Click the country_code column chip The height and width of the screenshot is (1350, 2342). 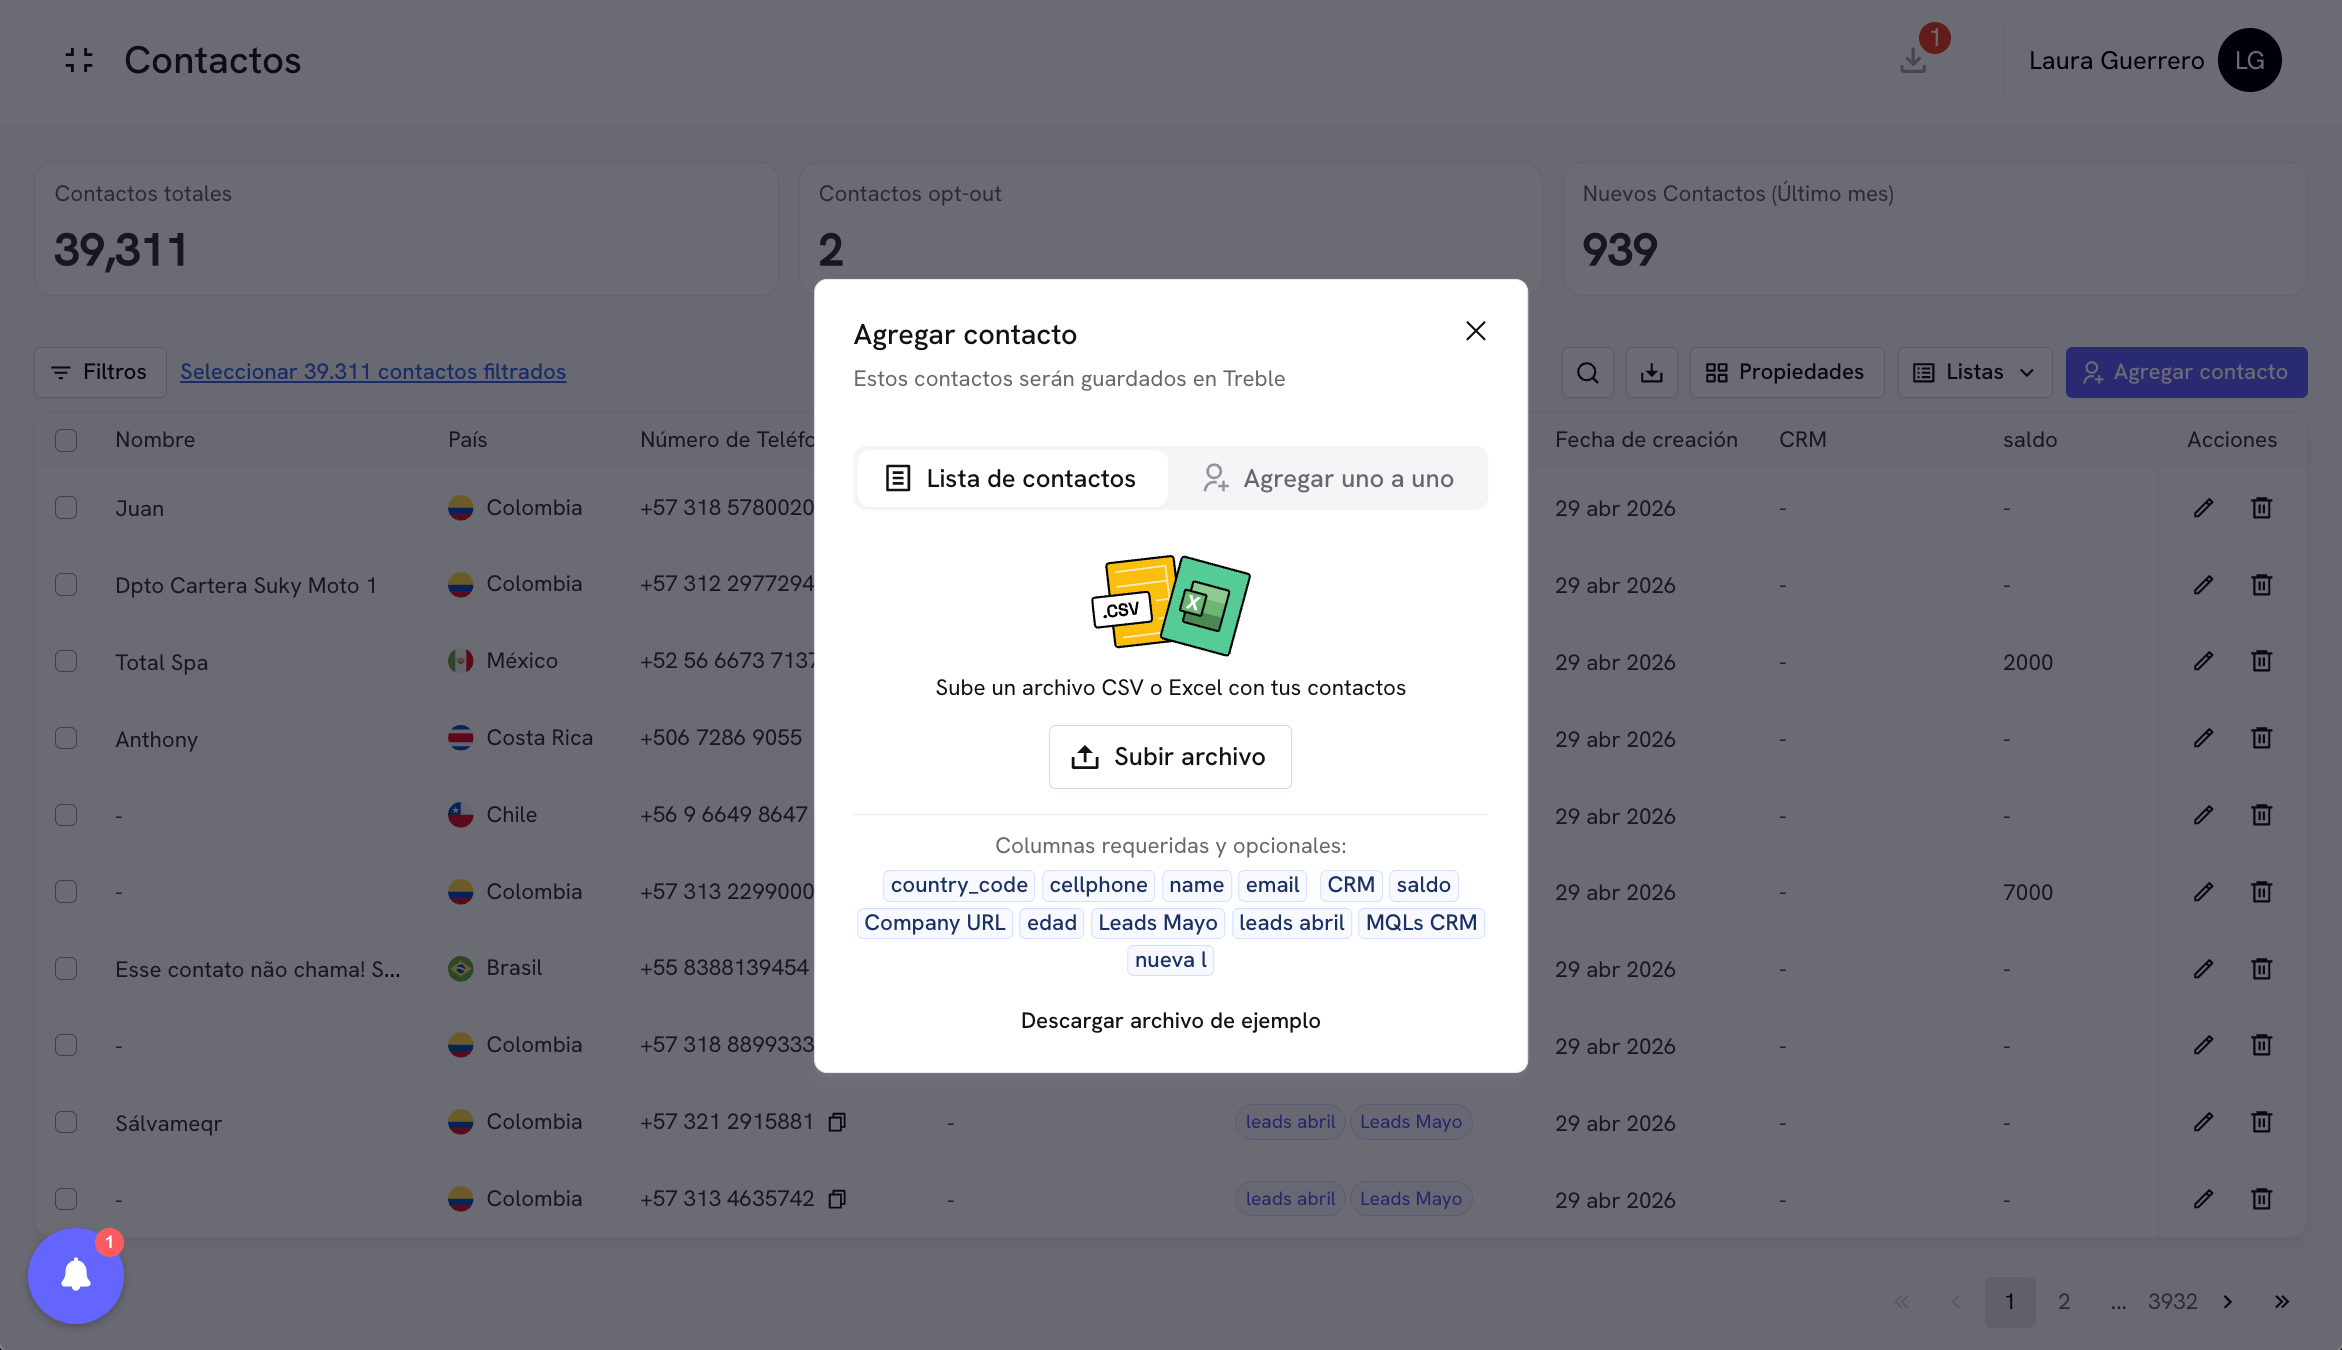[x=959, y=885]
